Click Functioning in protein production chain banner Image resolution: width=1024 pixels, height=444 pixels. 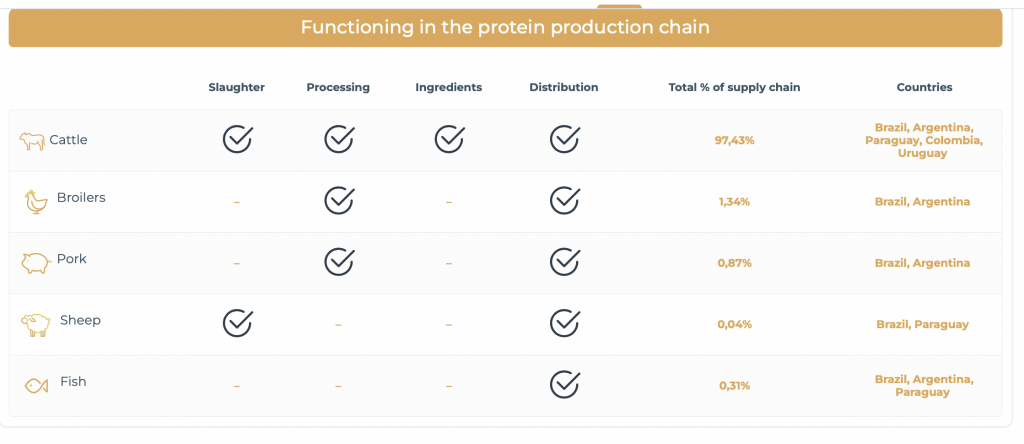click(505, 27)
